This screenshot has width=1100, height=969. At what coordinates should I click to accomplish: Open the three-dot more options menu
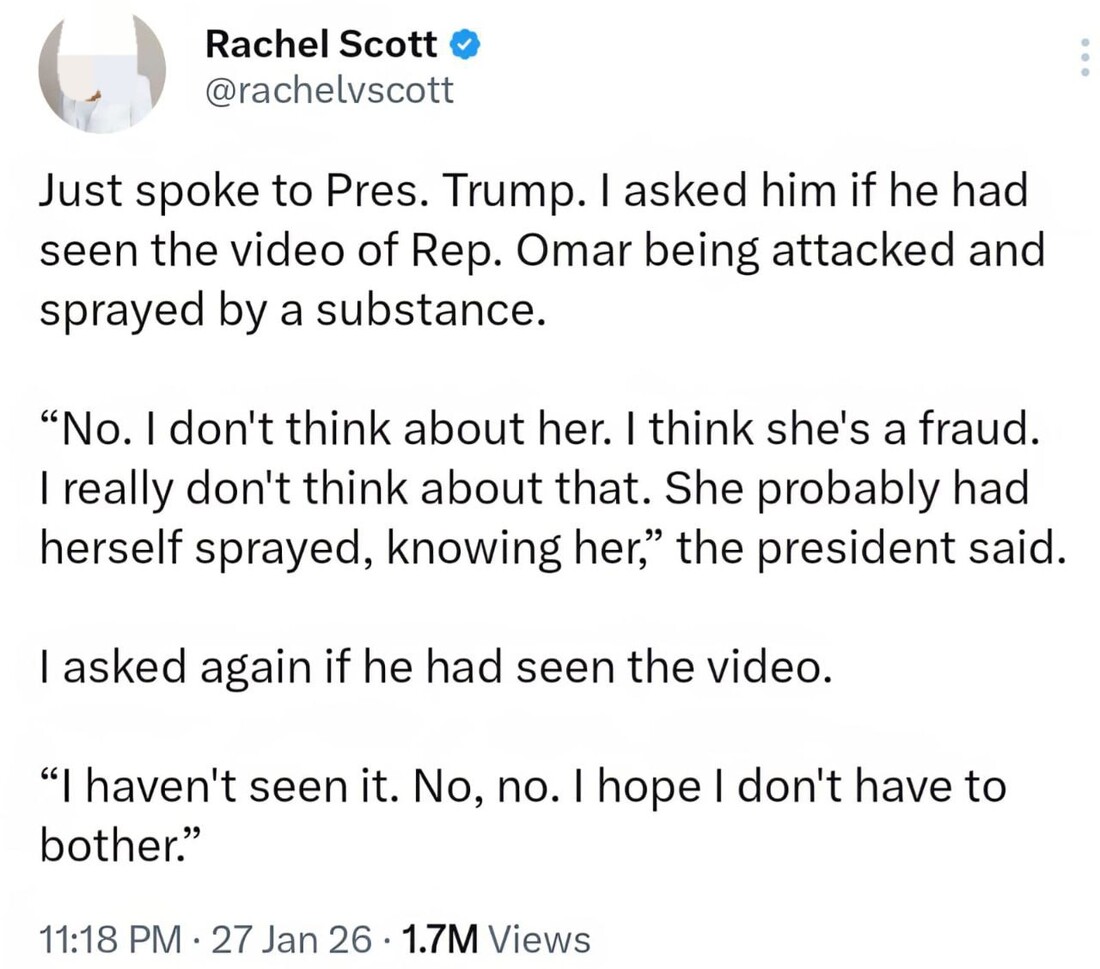click(x=1086, y=58)
